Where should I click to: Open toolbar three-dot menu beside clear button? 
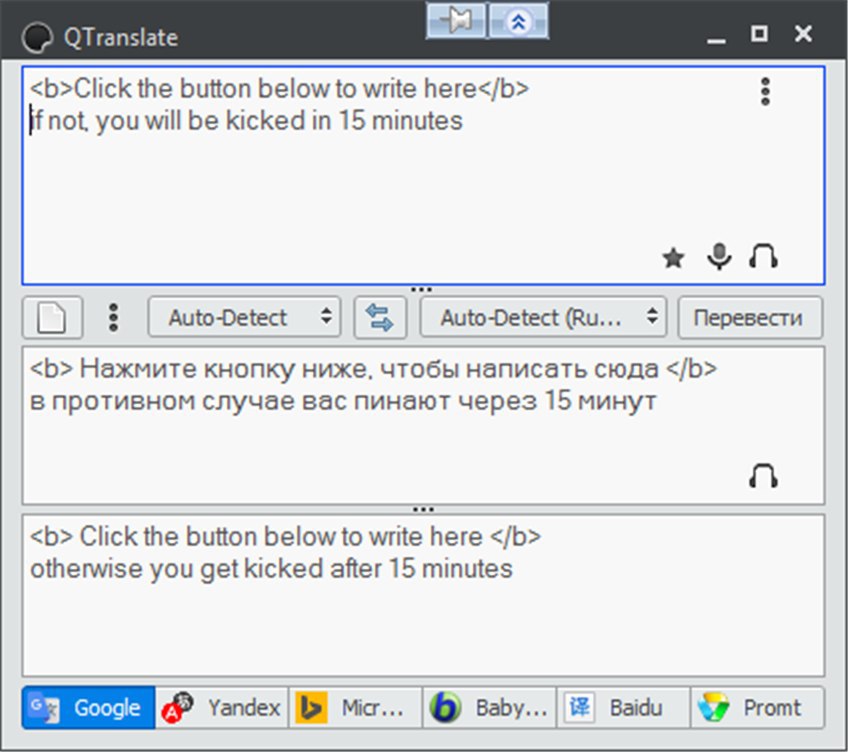pos(113,318)
